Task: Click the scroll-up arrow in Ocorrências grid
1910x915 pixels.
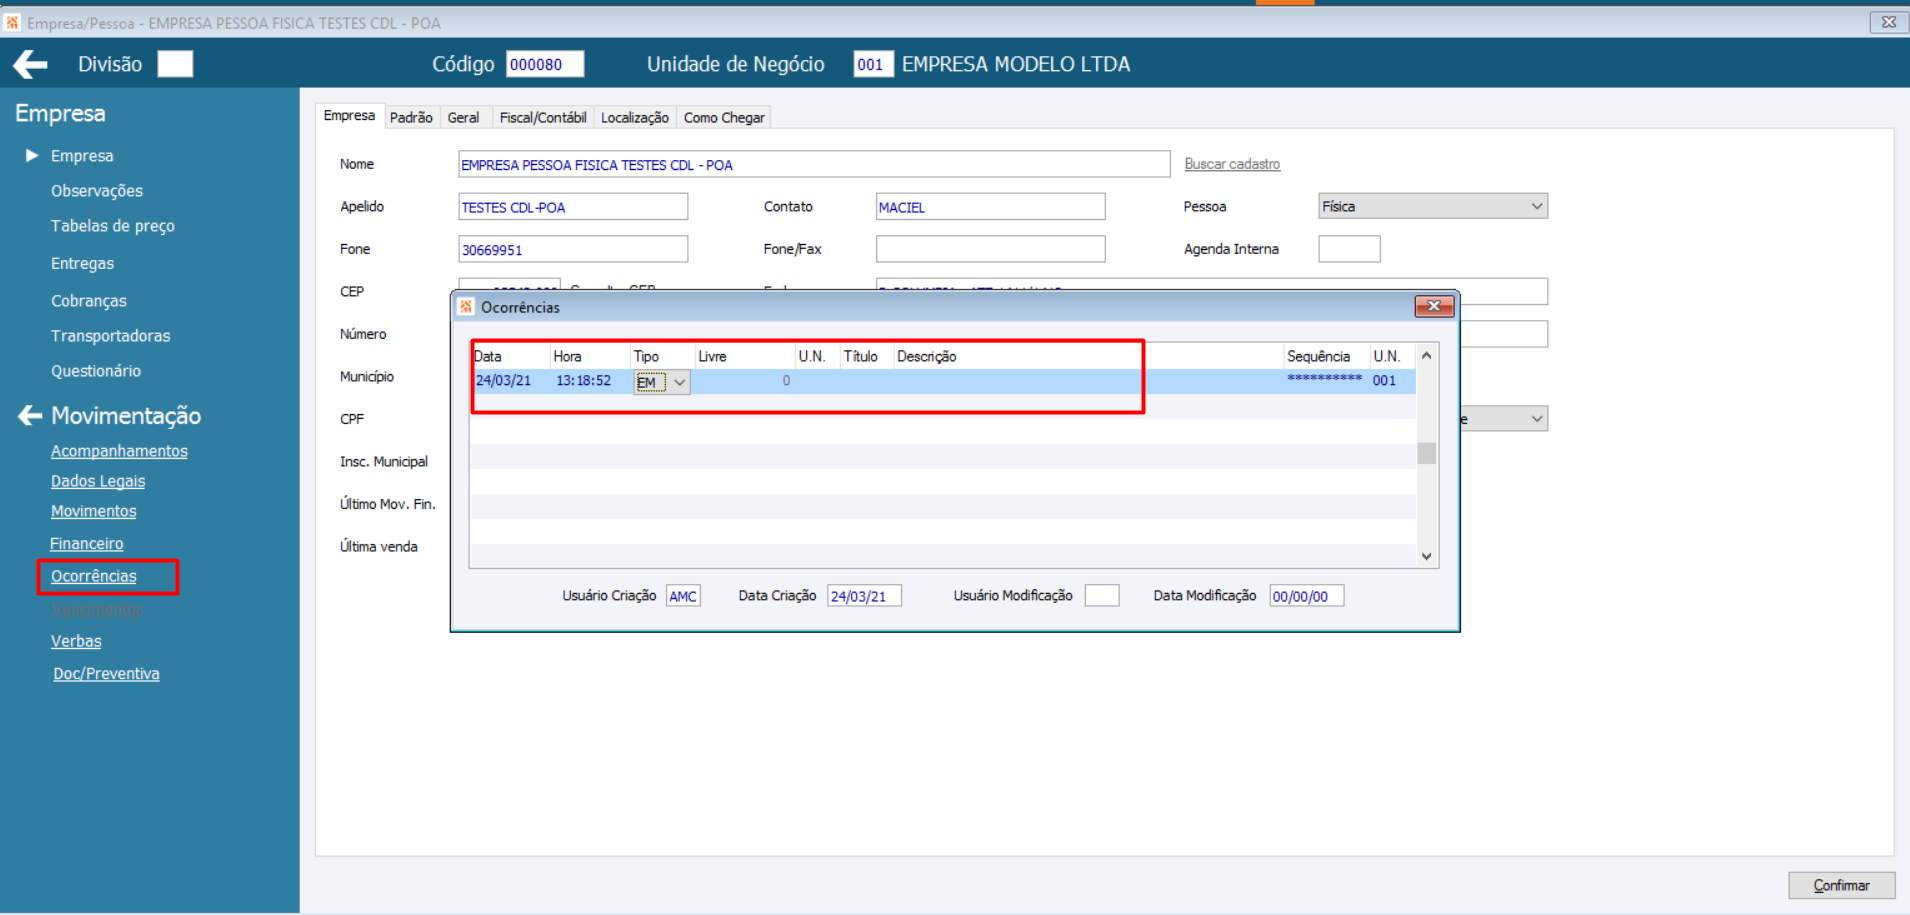Action: click(1427, 356)
